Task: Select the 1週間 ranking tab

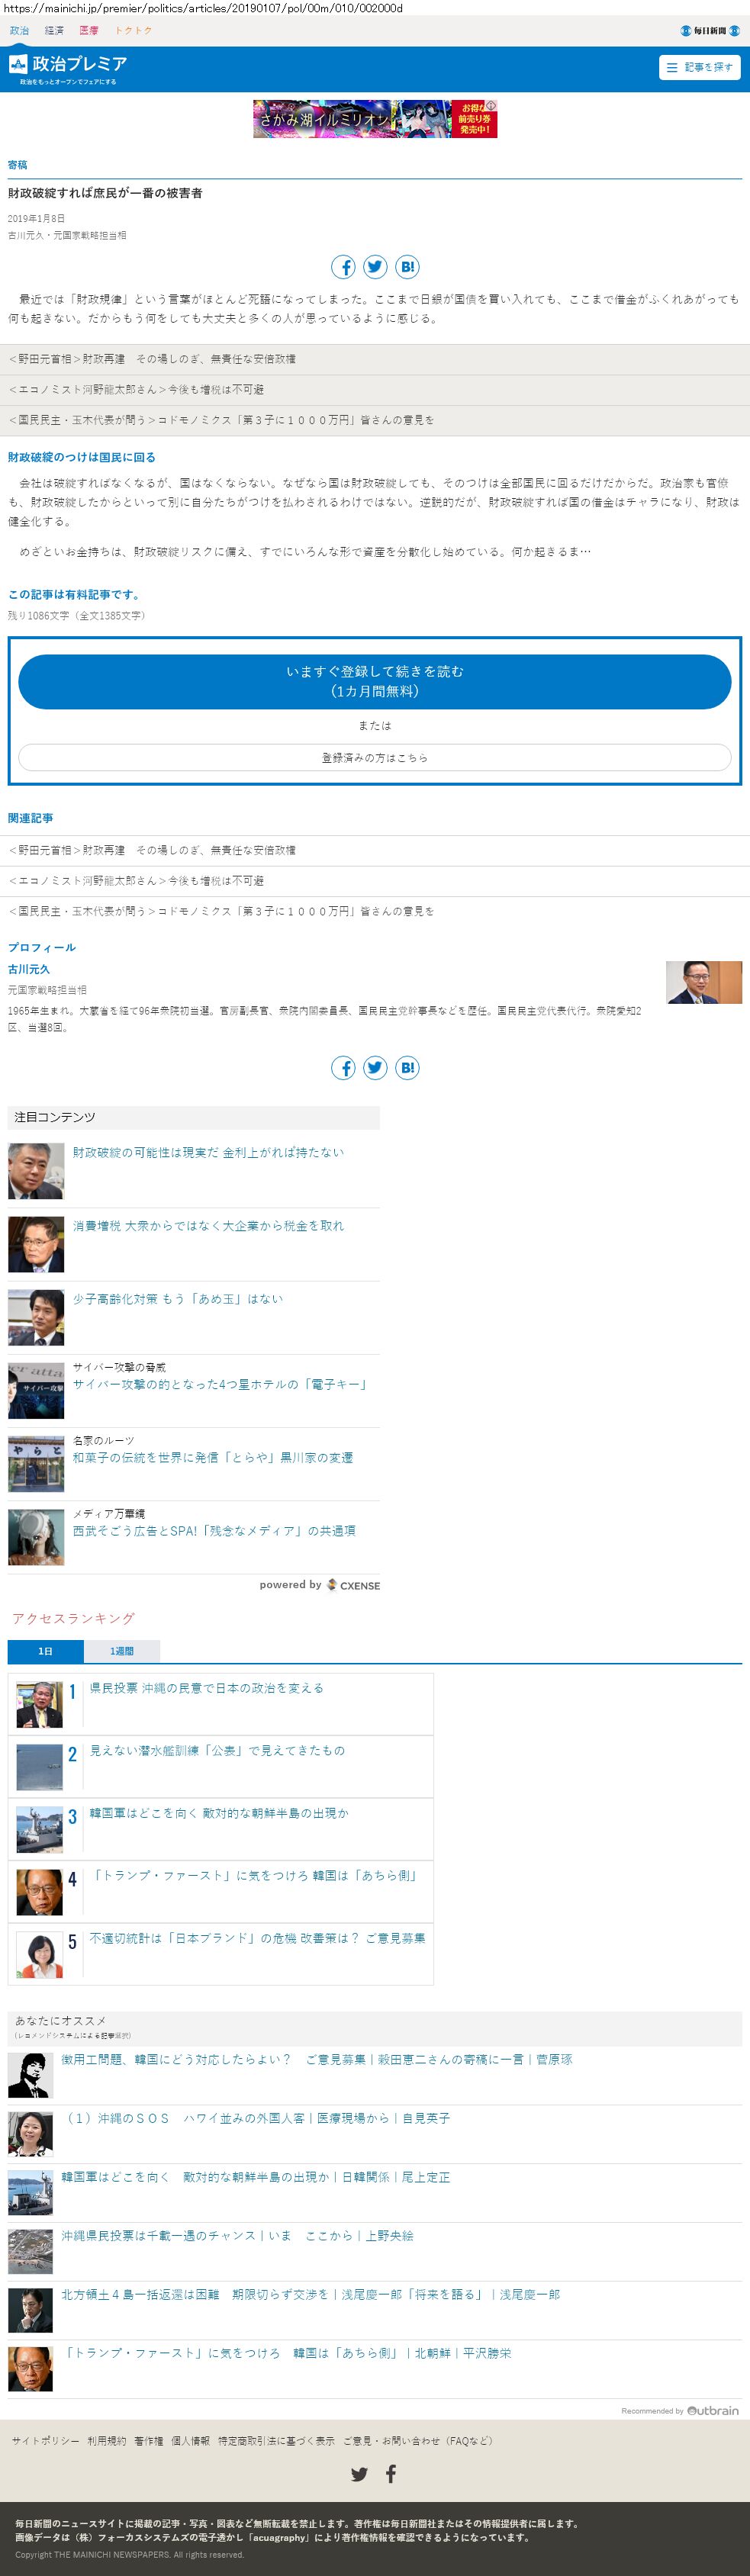Action: pos(121,1651)
